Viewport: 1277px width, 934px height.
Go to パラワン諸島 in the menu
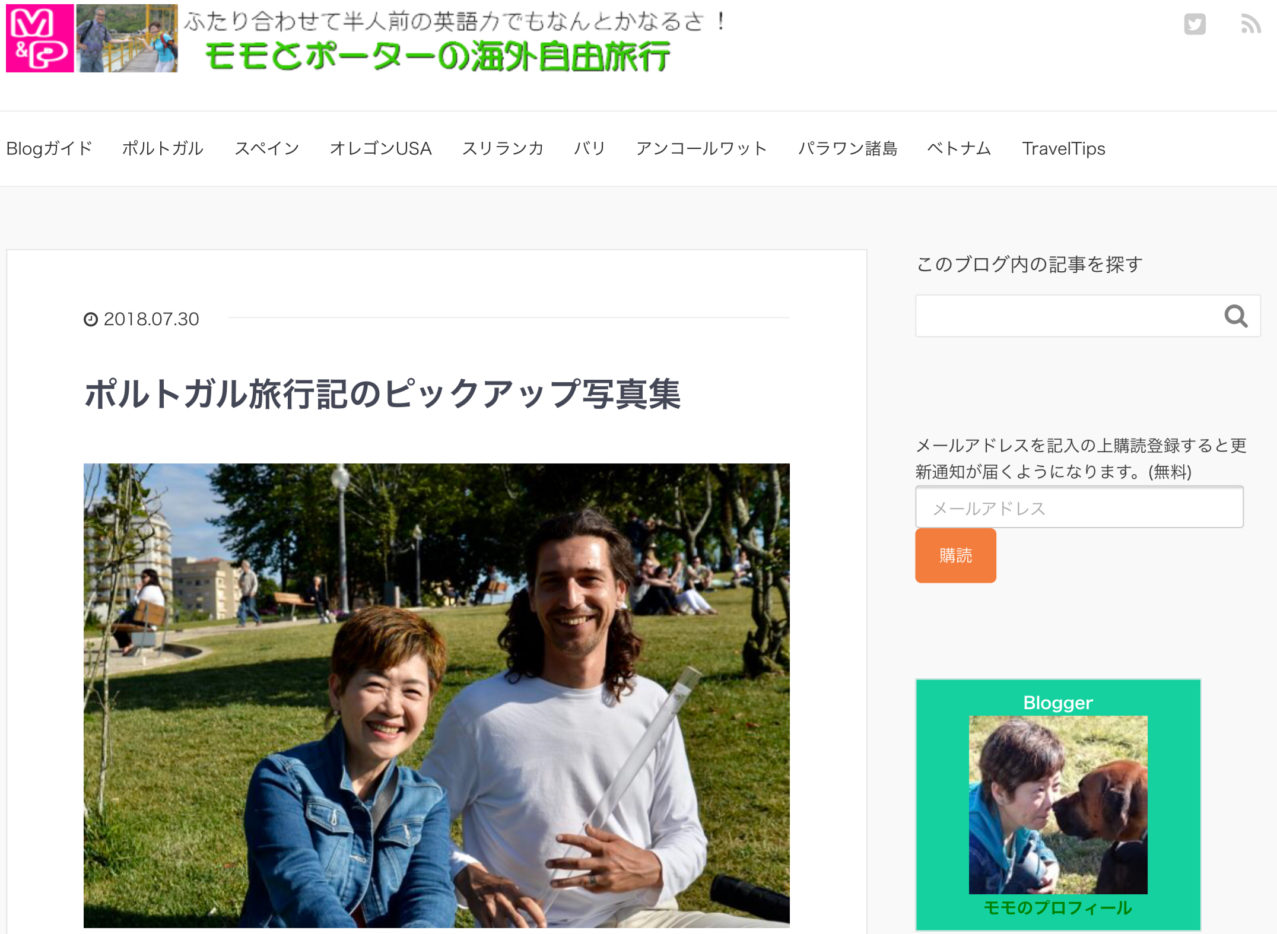tap(847, 148)
